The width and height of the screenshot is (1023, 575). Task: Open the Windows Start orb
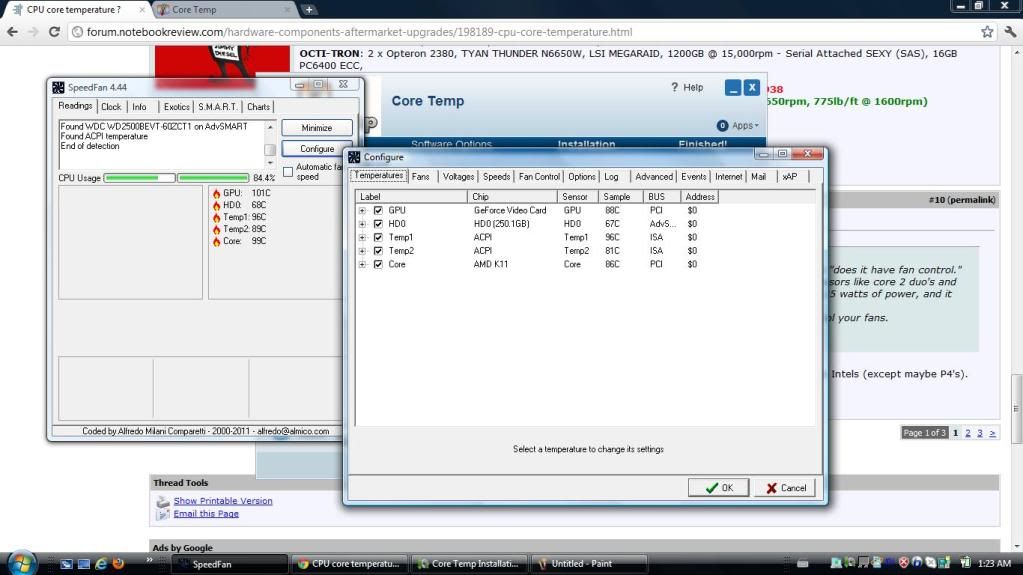(22, 563)
